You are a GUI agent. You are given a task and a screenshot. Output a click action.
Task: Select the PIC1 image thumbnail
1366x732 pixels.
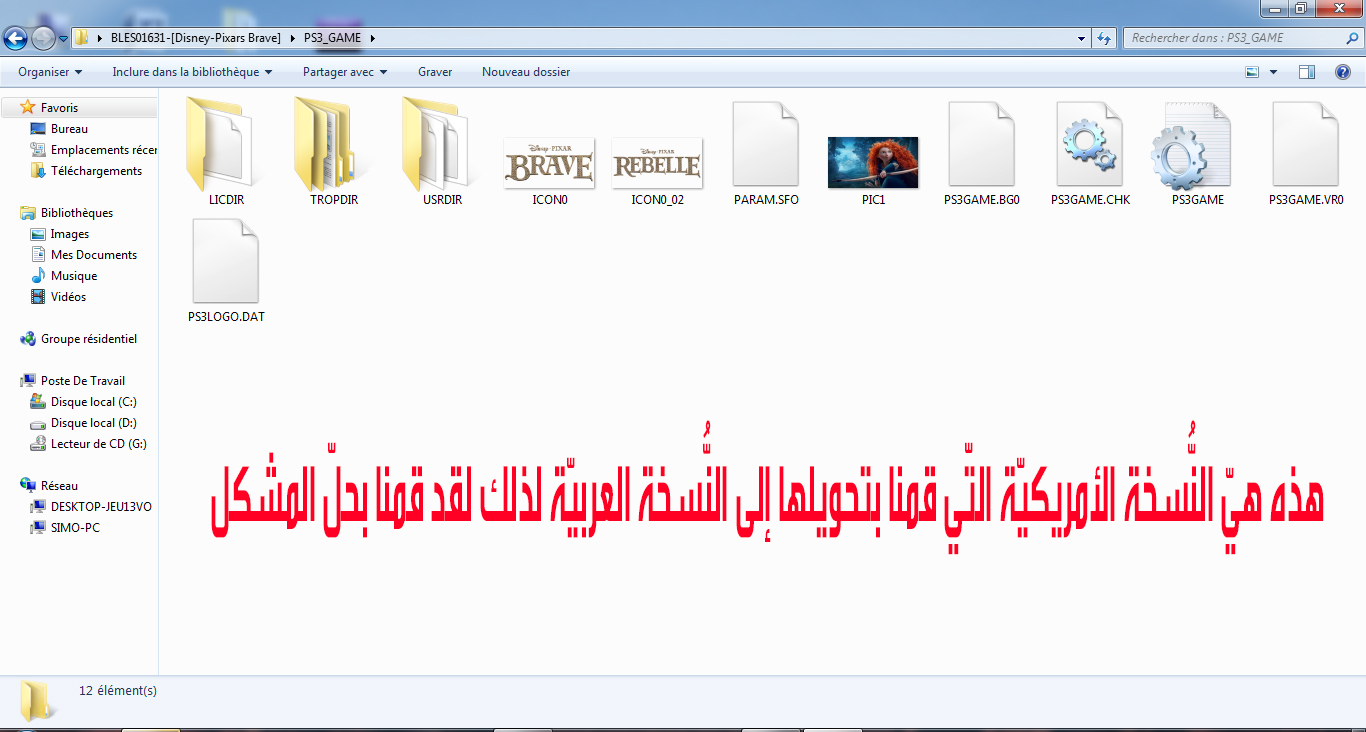pyautogui.click(x=873, y=162)
